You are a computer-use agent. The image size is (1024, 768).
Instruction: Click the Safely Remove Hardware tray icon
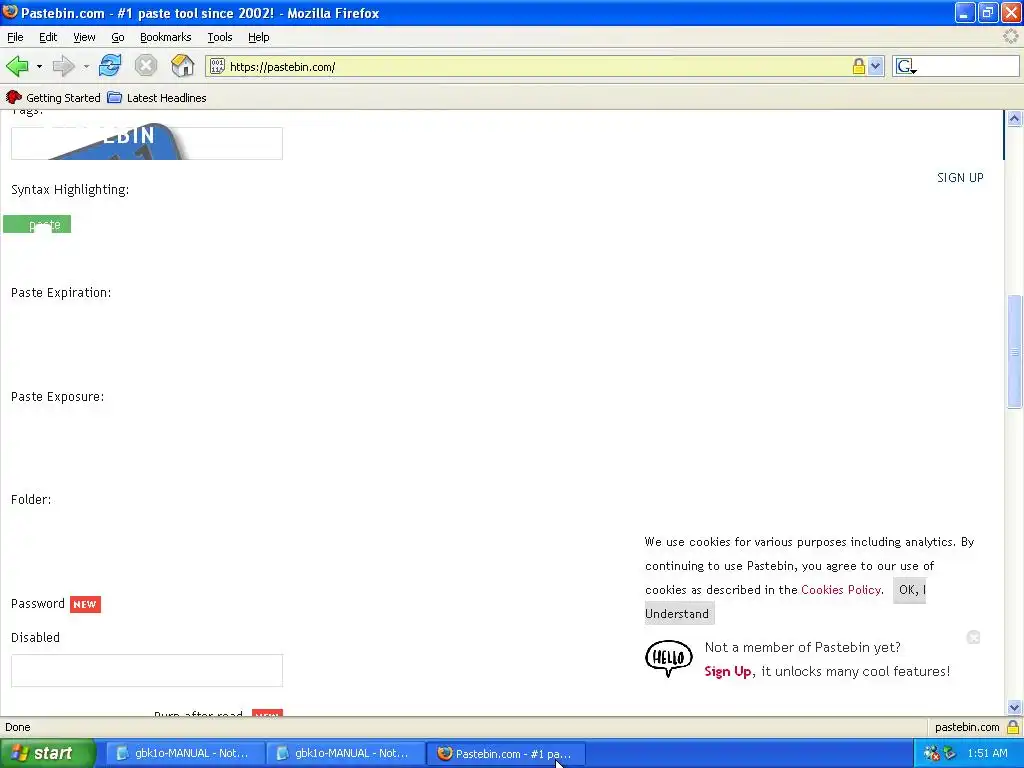click(950, 753)
